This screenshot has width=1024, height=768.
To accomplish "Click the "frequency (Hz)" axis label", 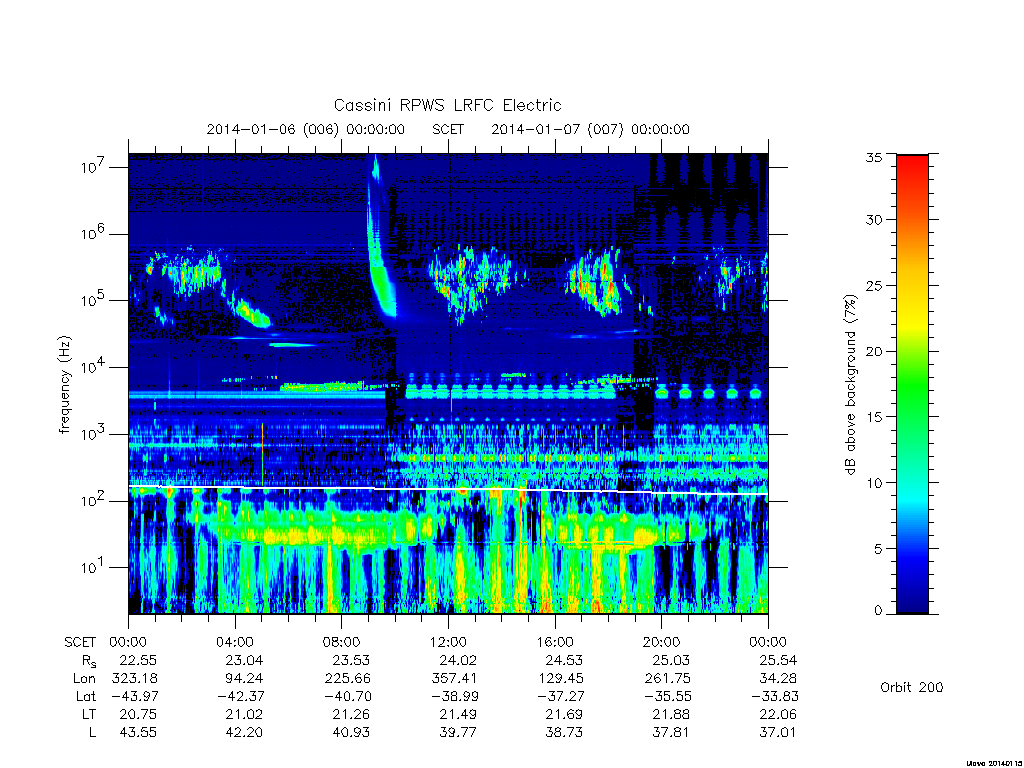I will 64,385.
